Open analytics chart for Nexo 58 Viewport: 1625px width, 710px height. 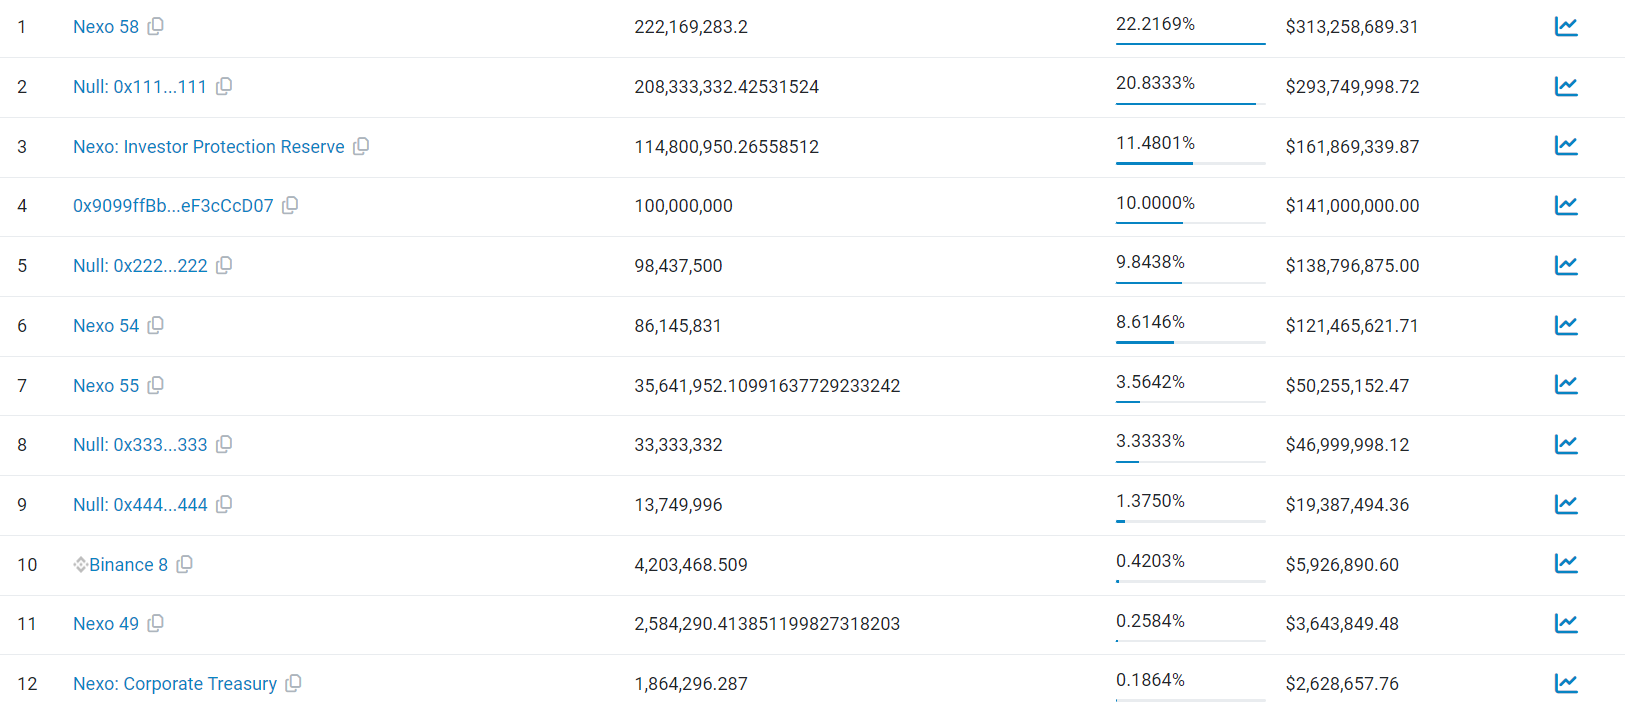click(1566, 26)
